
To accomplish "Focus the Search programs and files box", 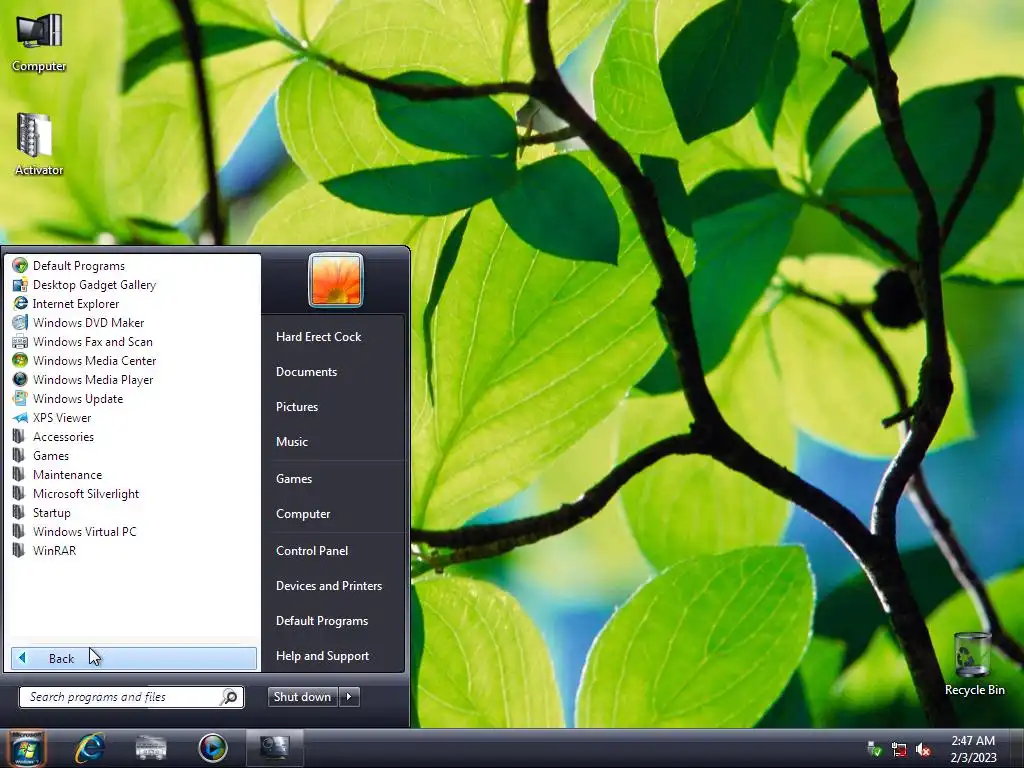I will click(132, 697).
